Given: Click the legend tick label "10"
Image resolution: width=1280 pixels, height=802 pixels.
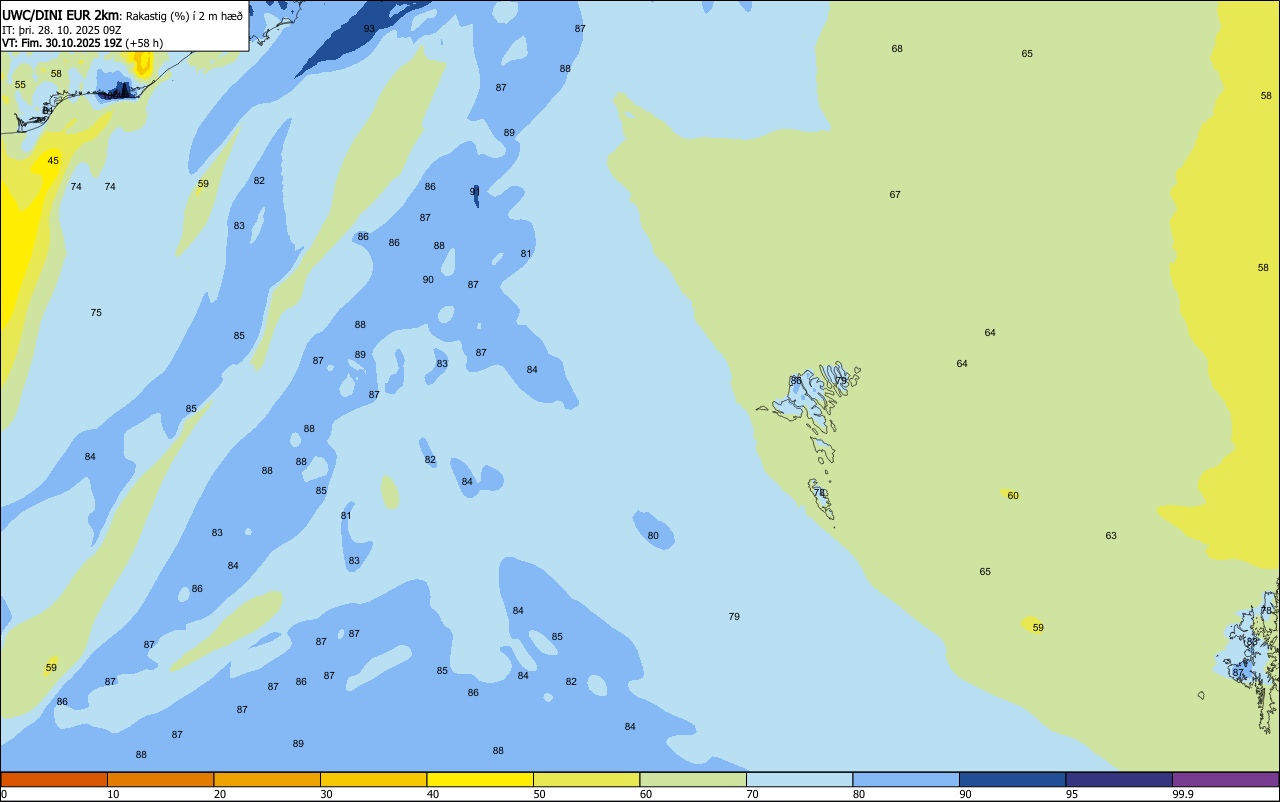Looking at the screenshot, I should tap(113, 794).
